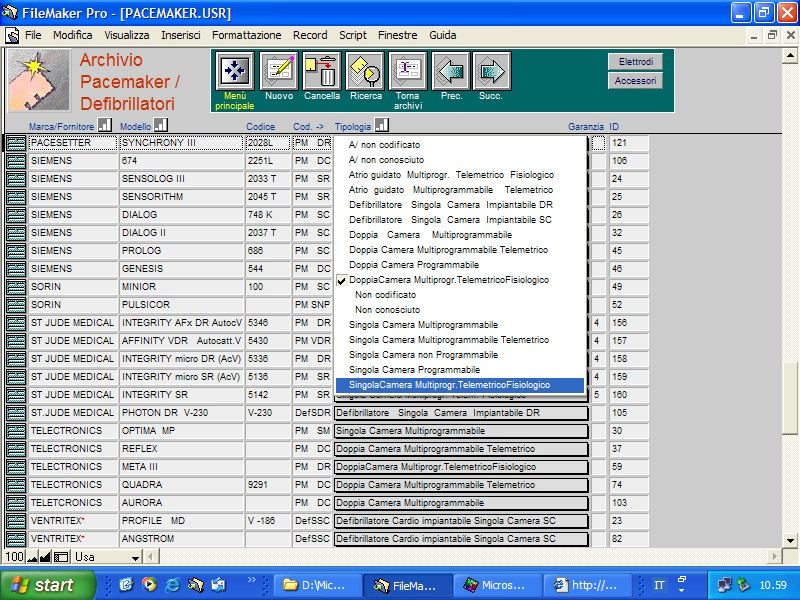Screen dimensions: 800x600
Task: Click sort icon next to Tipologia header
Action: [382, 126]
